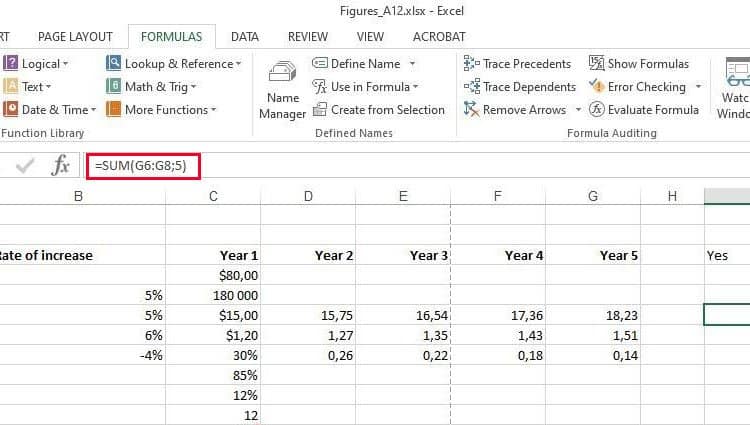Screen dimensions: 750x425
Task: Select column C header
Action: pos(213,196)
